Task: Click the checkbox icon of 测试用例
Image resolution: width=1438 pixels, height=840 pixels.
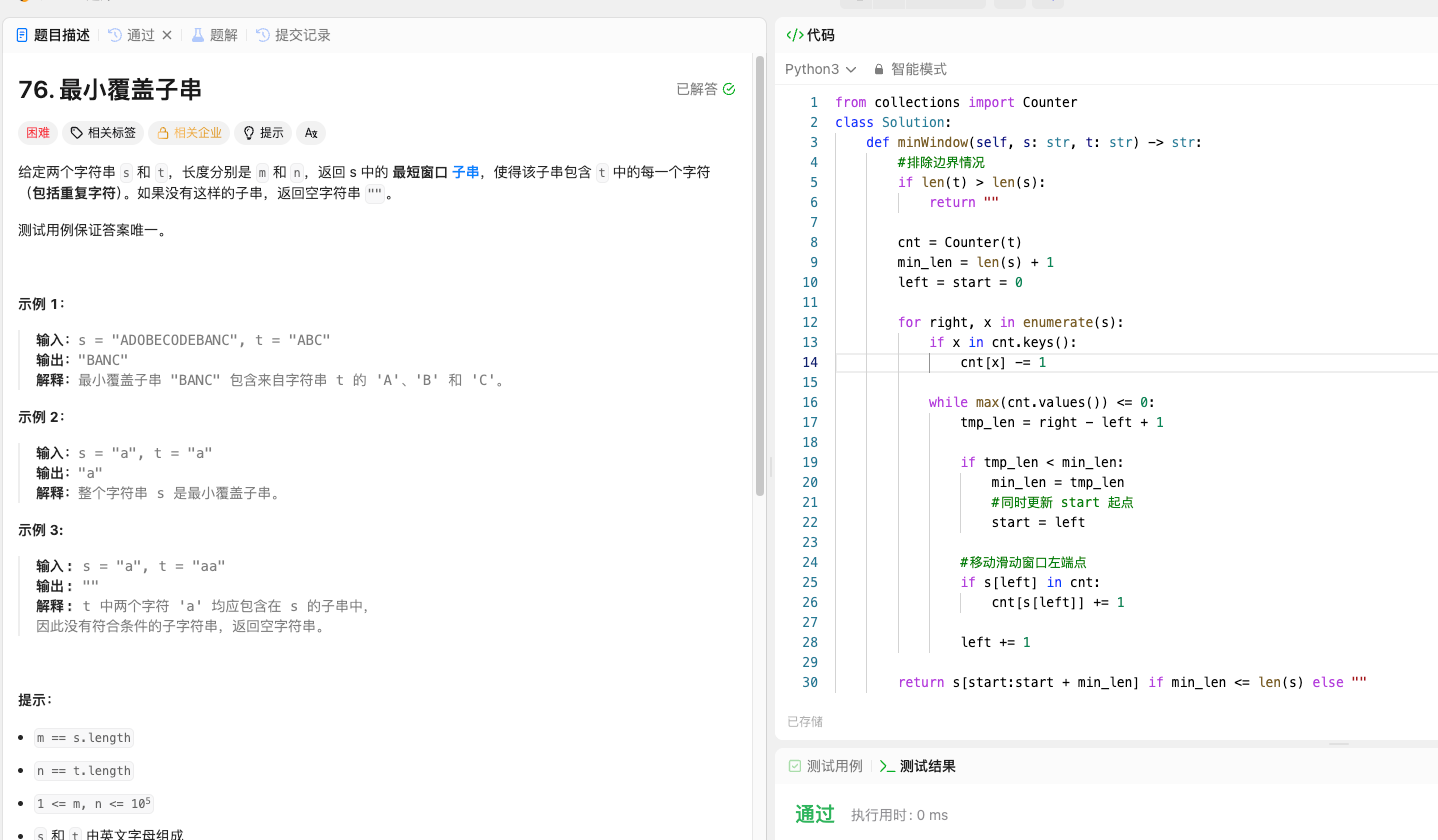Action: [x=795, y=767]
